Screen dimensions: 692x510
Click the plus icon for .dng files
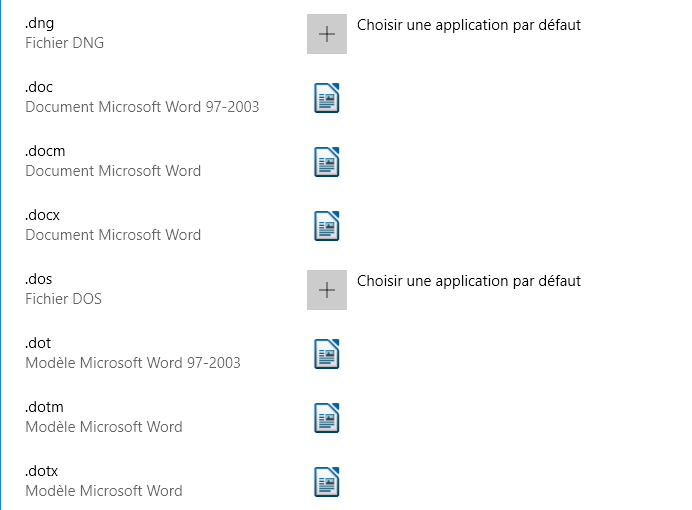(x=327, y=34)
